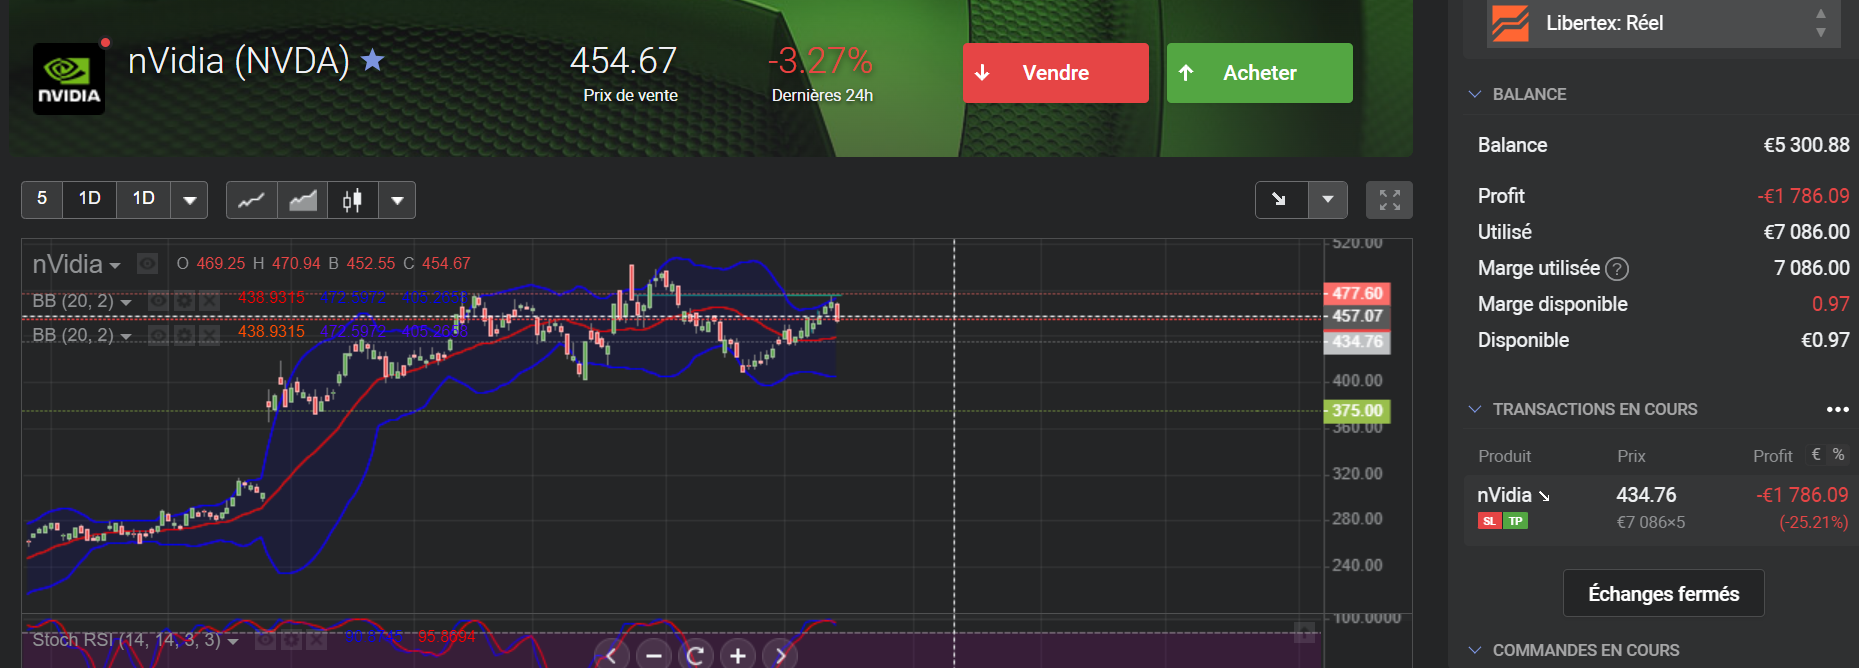Click the TP tag on the nVidia position

1516,521
